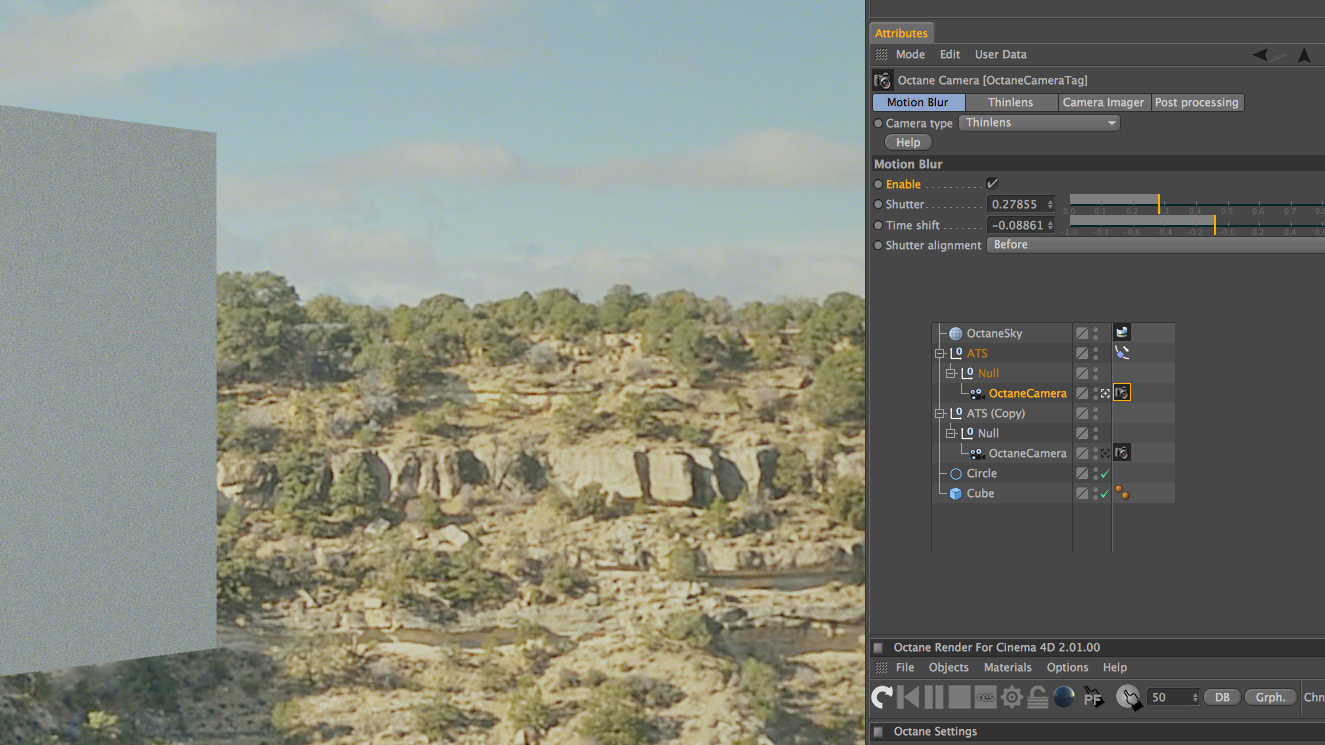This screenshot has width=1325, height=745.
Task: Switch to the Camera Imager tab
Action: tap(1104, 102)
